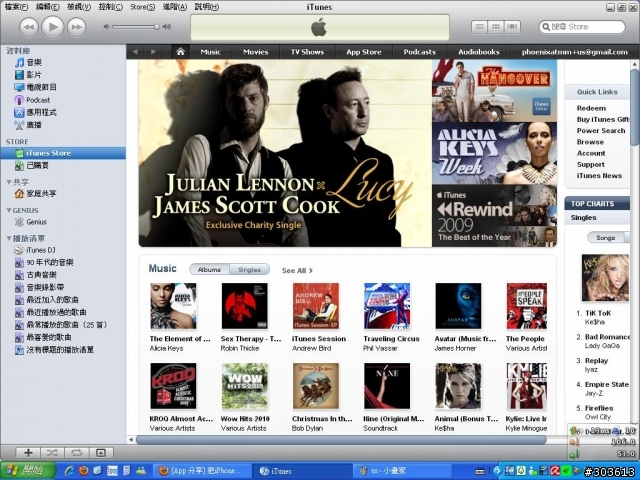Open the Podcasts store tab
This screenshot has width=640, height=480.
pos(420,52)
